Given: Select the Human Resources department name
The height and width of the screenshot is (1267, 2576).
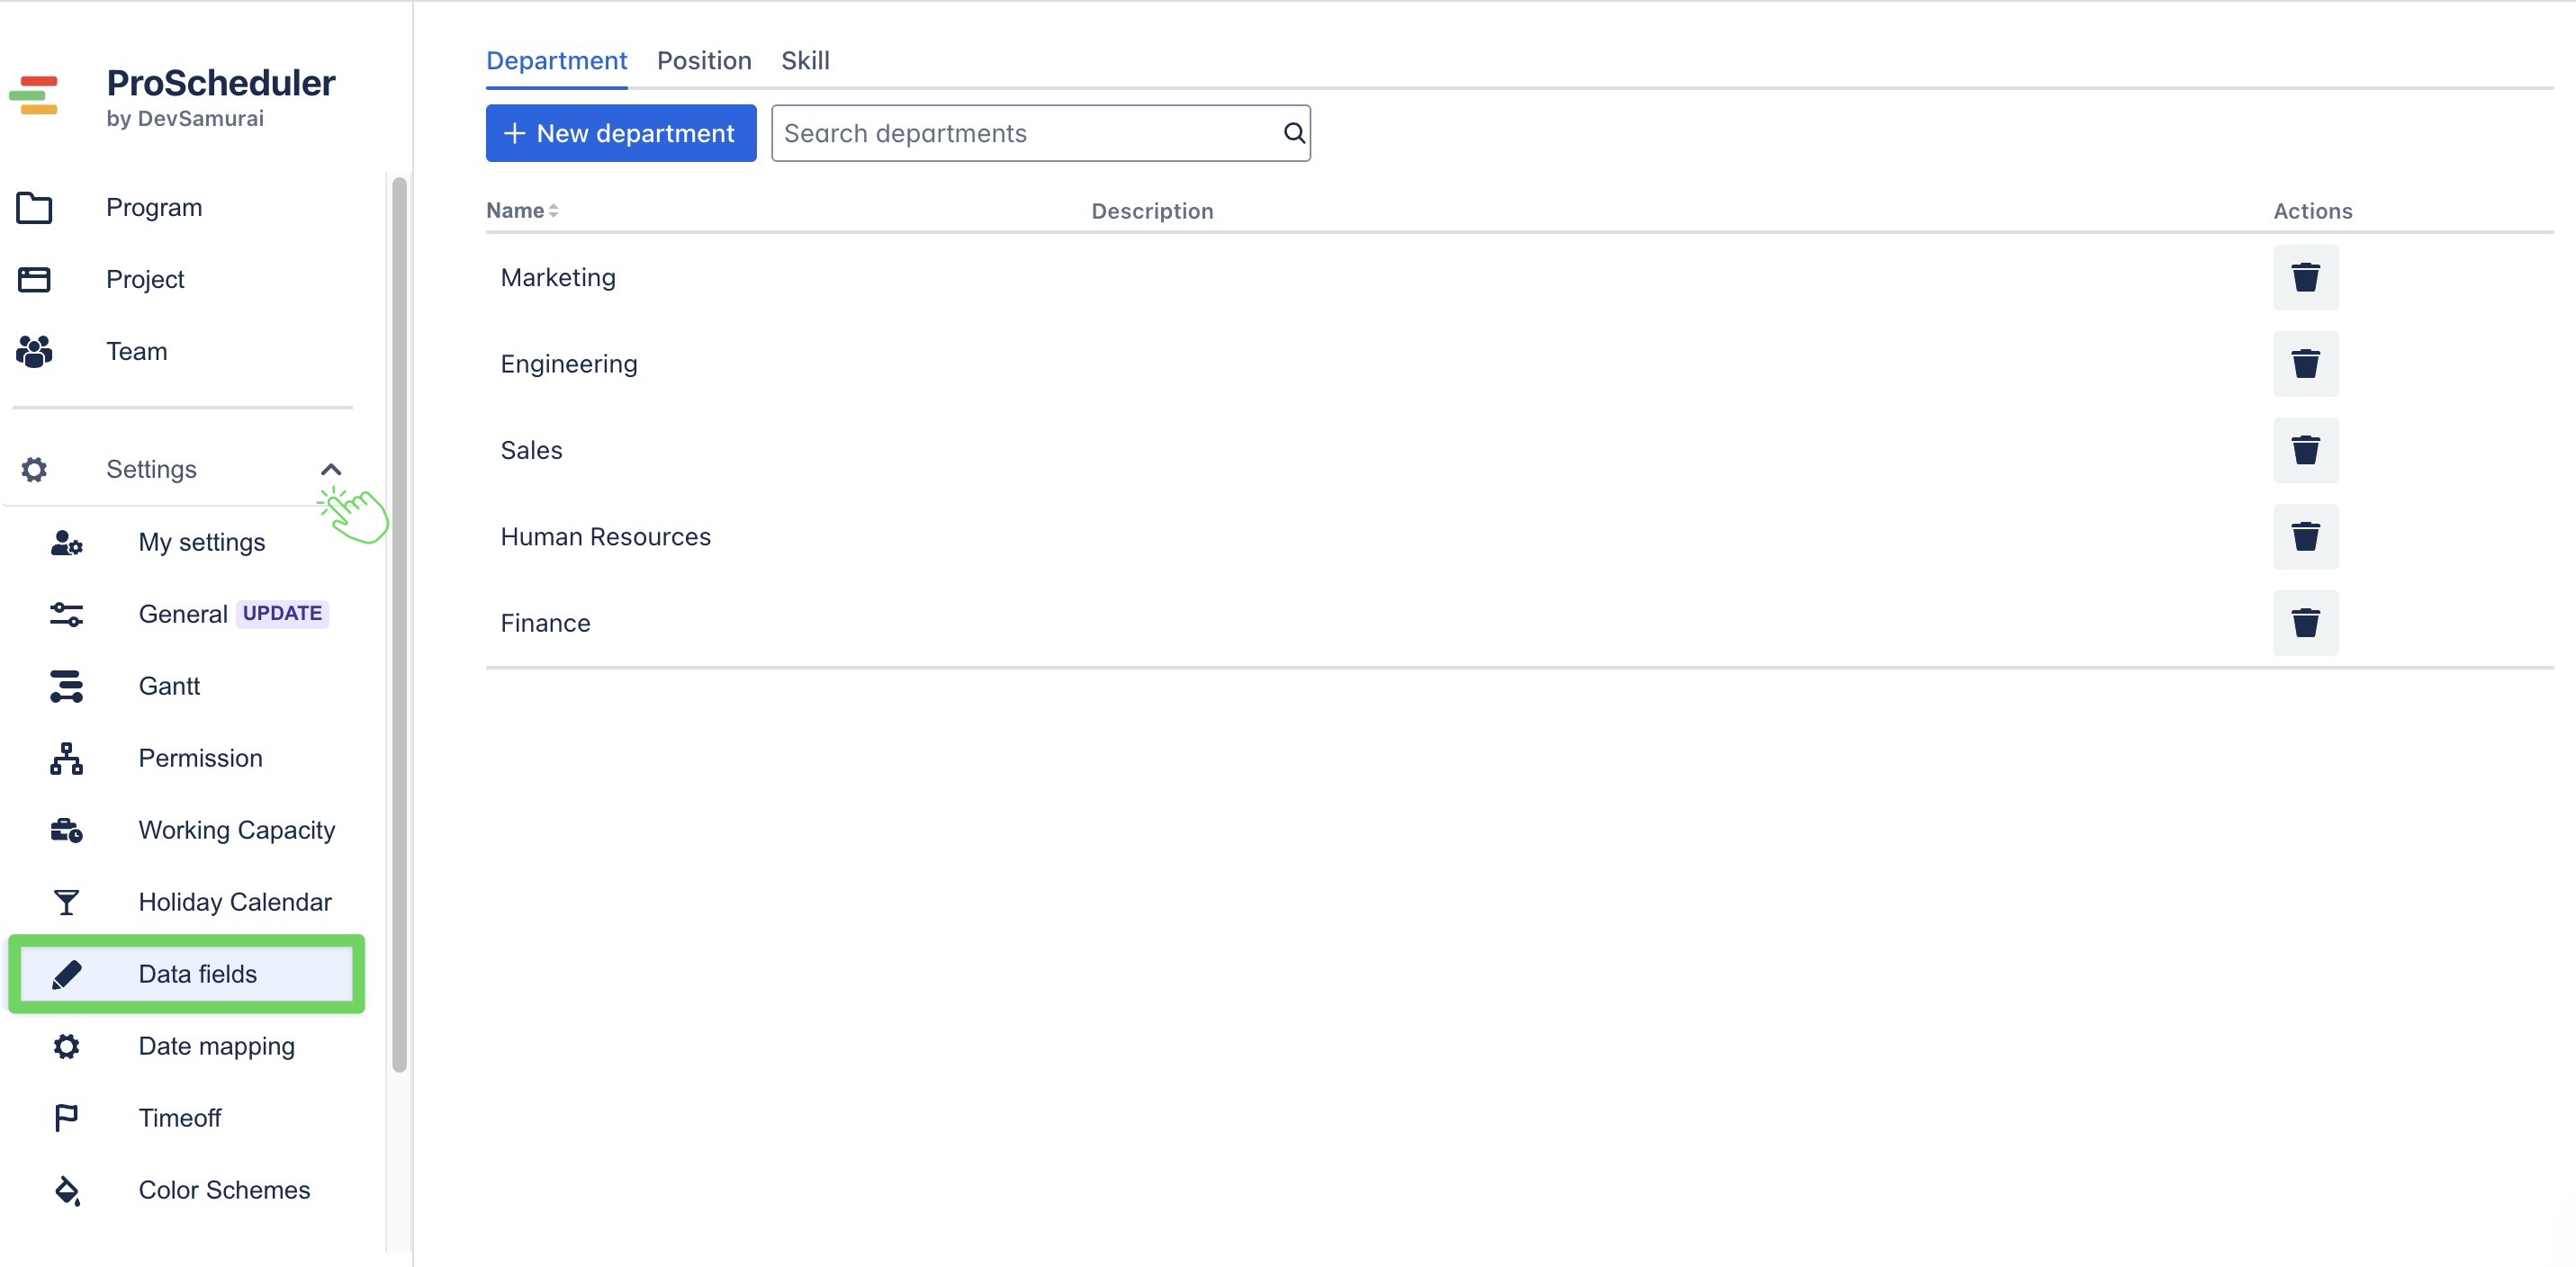Looking at the screenshot, I should (605, 537).
